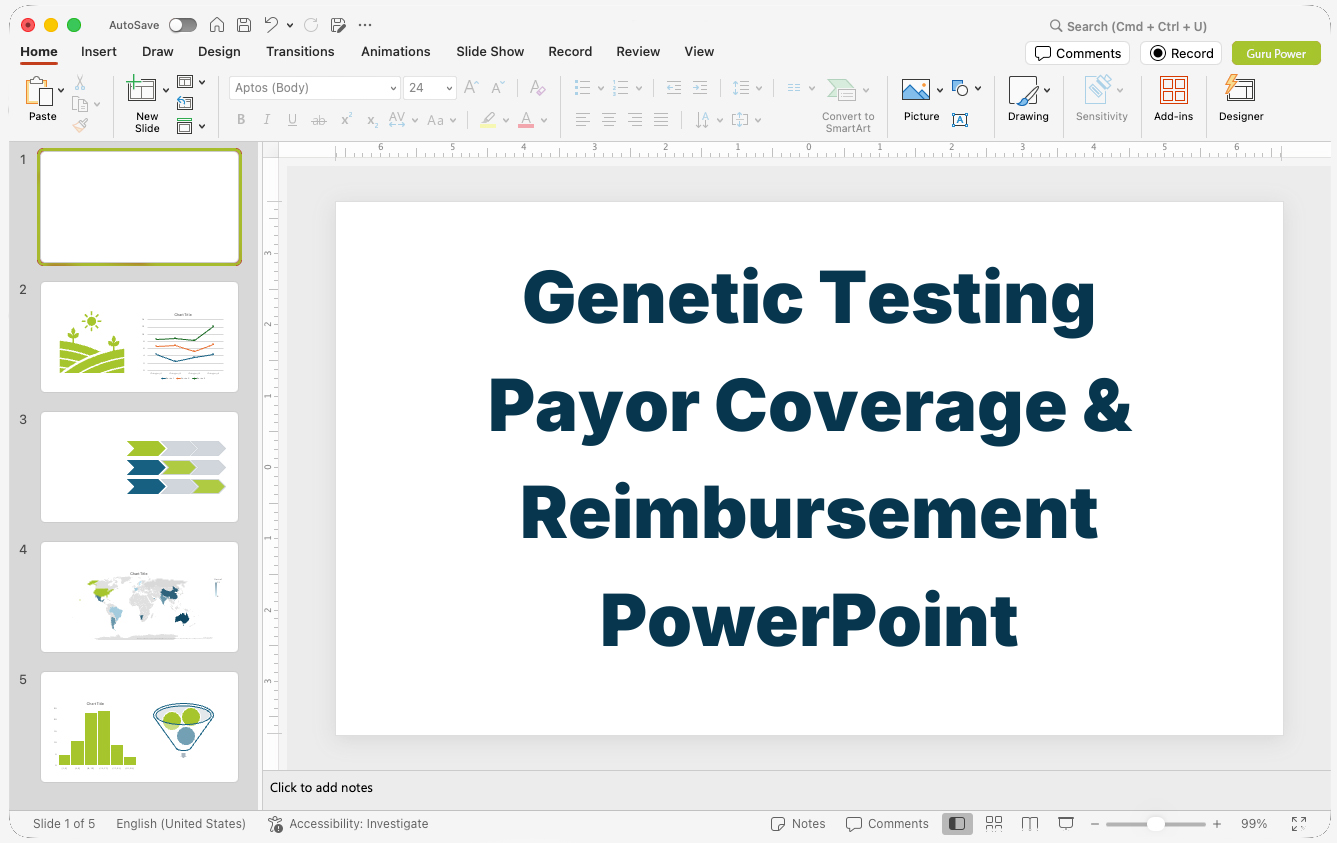
Task: Expand the New Slide dropdown arrow
Action: (166, 90)
